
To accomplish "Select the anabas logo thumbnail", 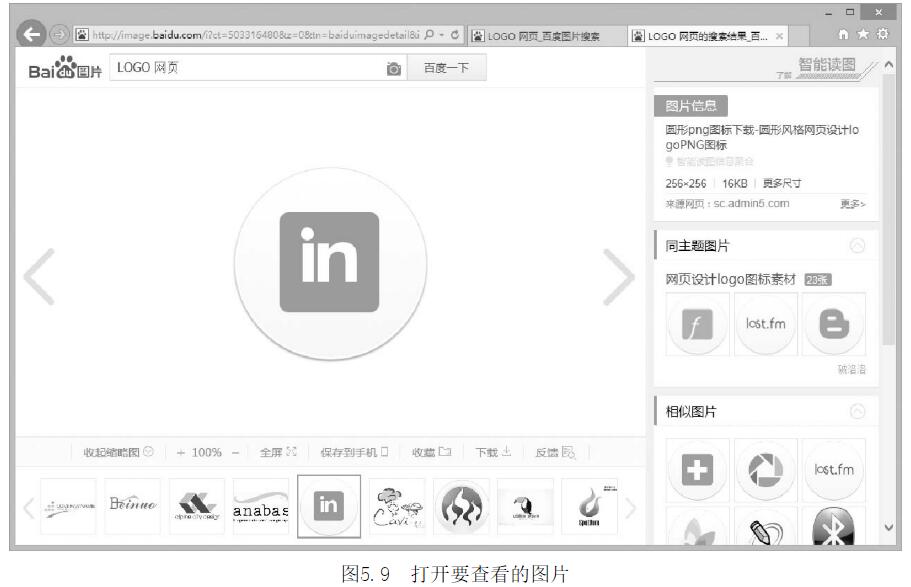I will (261, 507).
